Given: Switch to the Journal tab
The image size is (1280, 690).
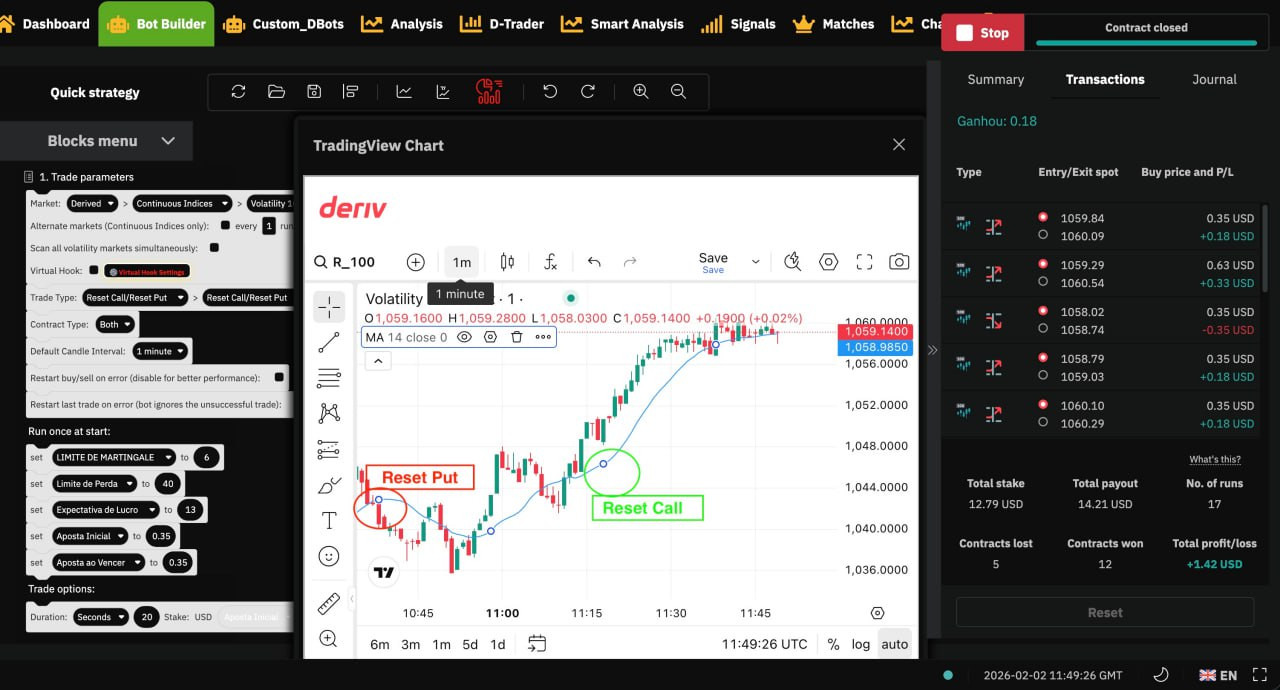Looking at the screenshot, I should (x=1214, y=79).
